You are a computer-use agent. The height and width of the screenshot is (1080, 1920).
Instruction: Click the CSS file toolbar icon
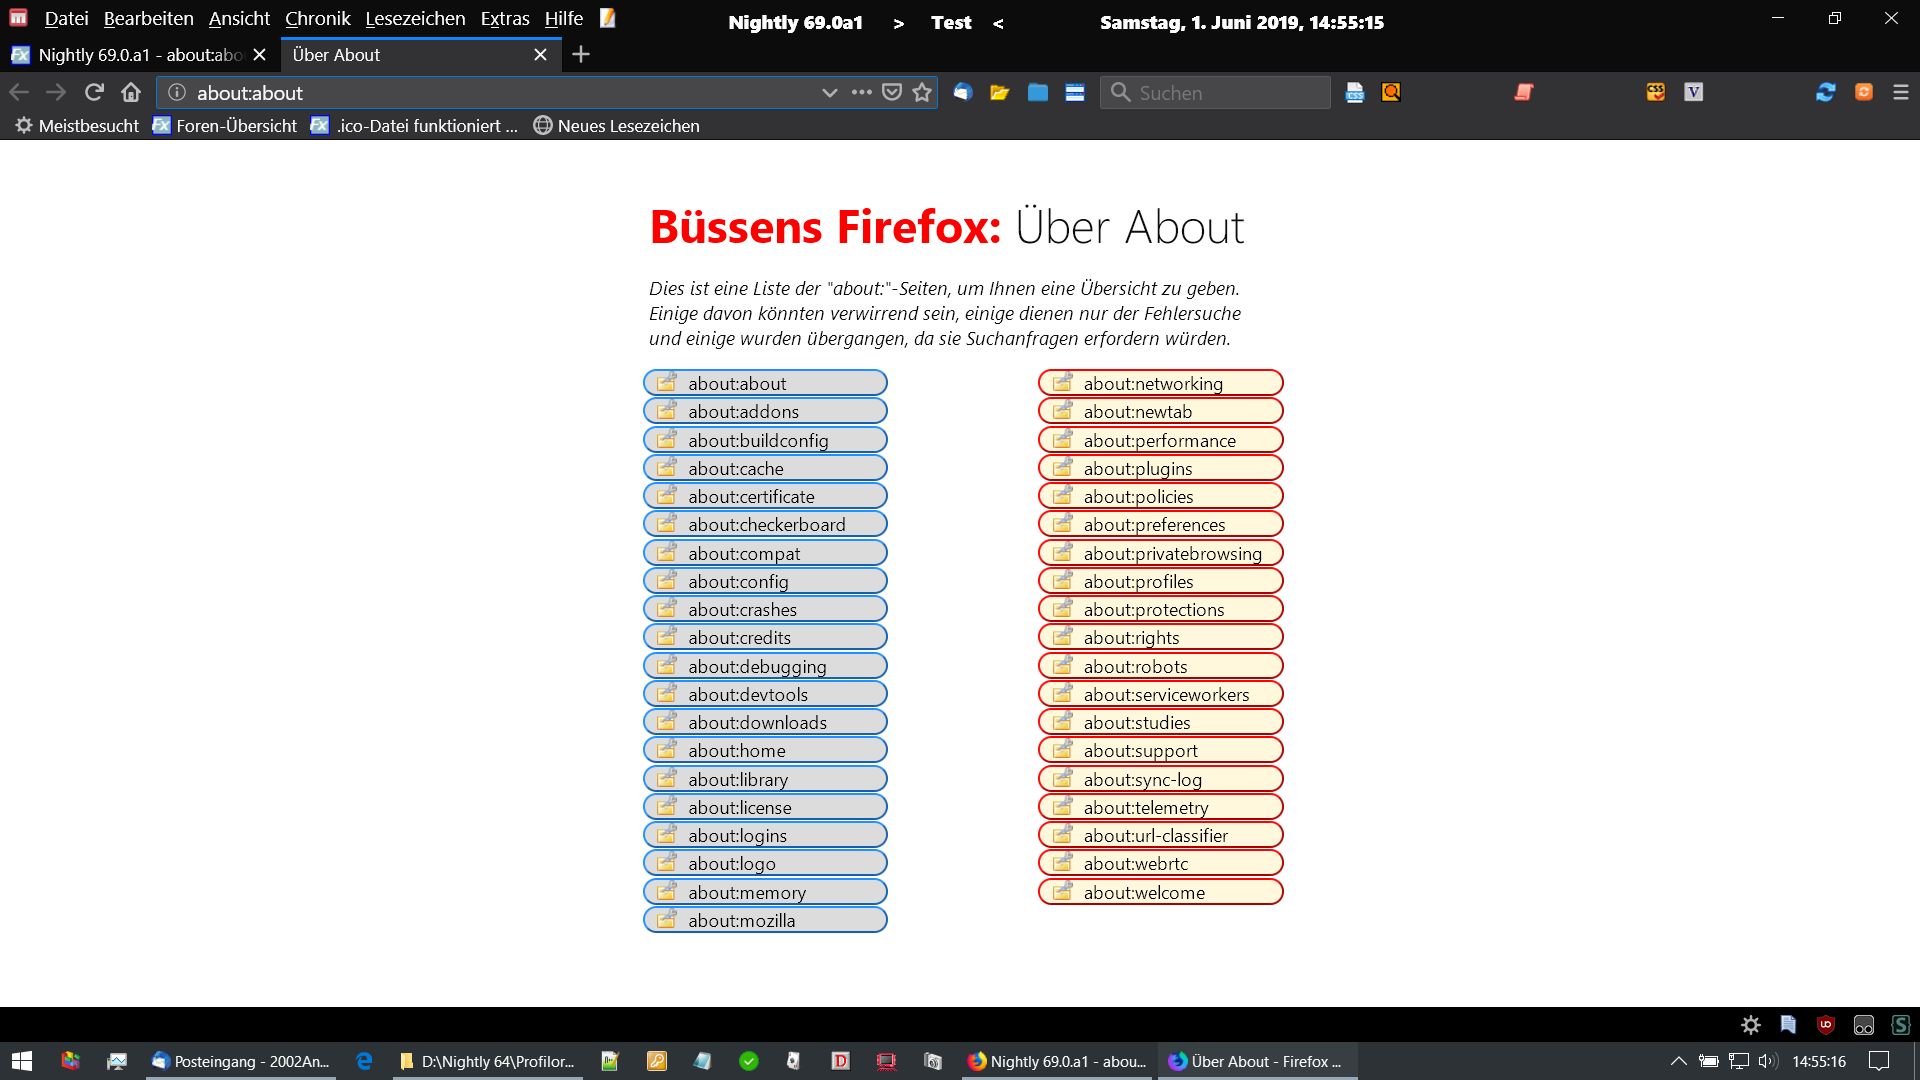pos(1355,92)
